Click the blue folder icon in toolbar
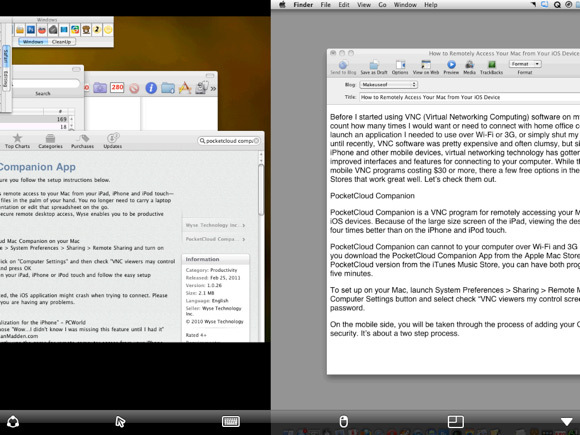The image size is (580, 435). pos(168,88)
